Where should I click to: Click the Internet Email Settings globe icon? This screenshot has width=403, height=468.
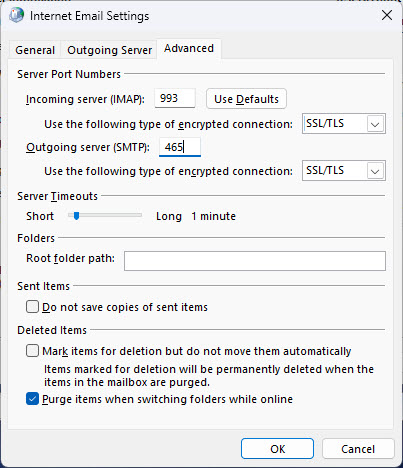point(16,15)
